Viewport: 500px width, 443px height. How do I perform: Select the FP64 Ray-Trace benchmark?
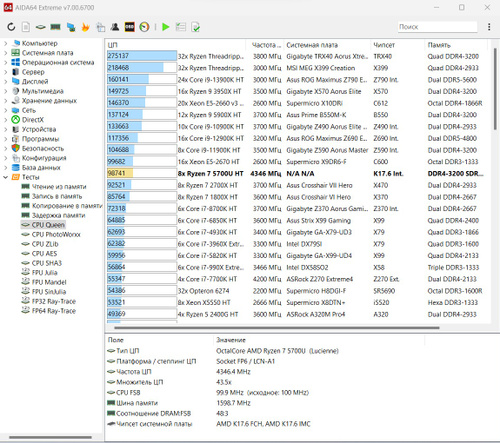point(54,311)
